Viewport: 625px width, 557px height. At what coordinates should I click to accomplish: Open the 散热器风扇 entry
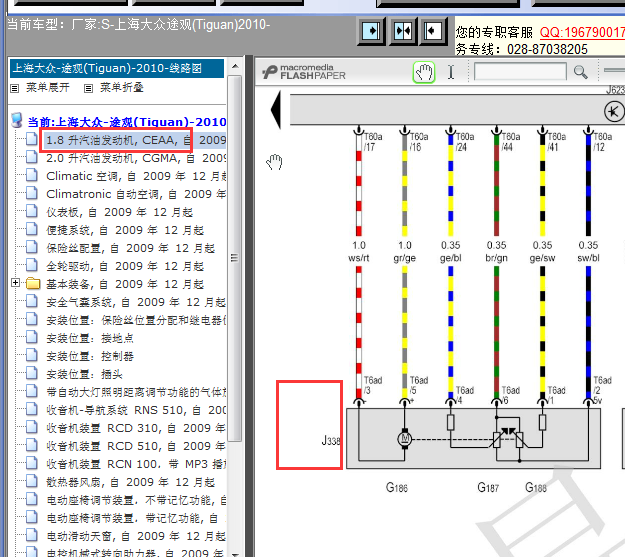click(x=131, y=482)
